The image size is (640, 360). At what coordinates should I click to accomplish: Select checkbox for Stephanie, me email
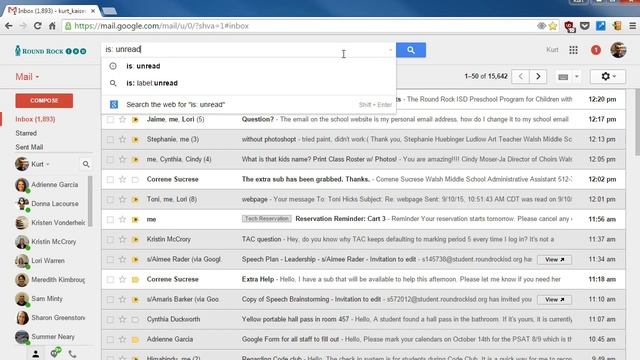[x=110, y=139]
